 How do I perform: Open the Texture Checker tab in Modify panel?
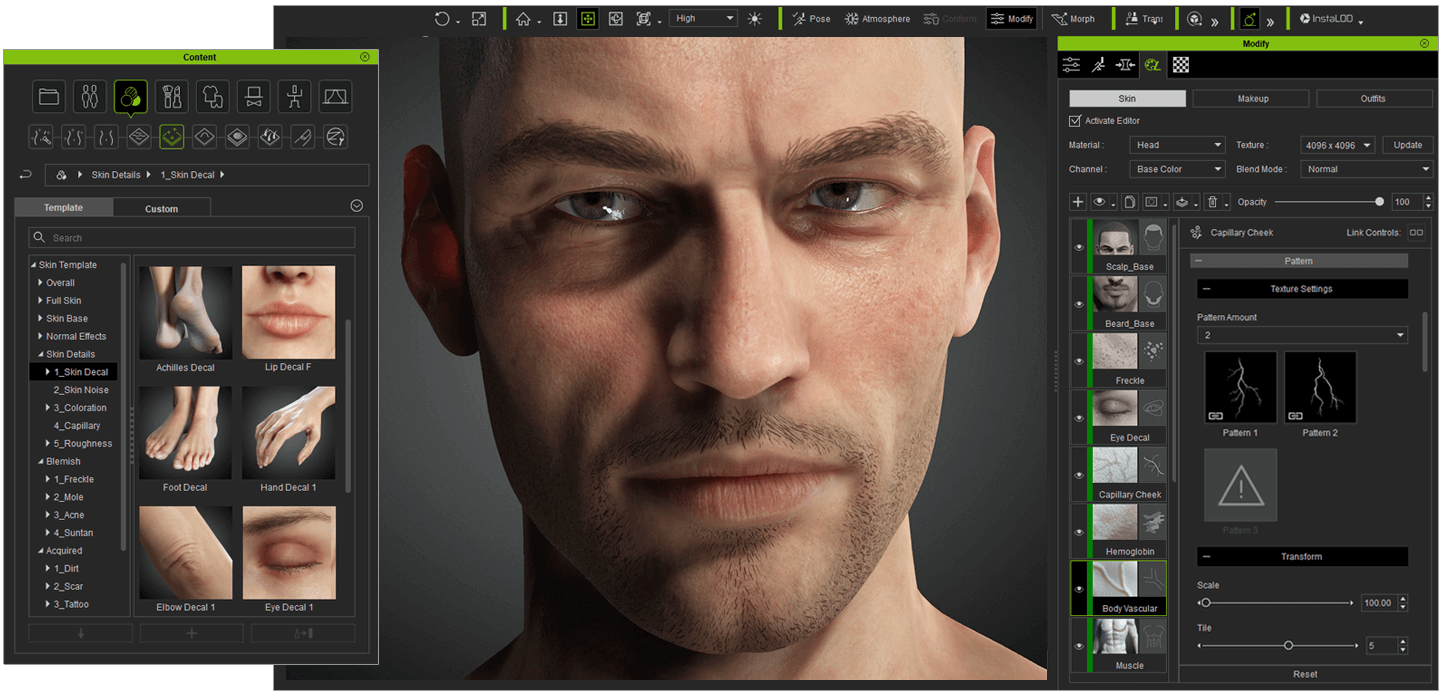(x=1180, y=64)
